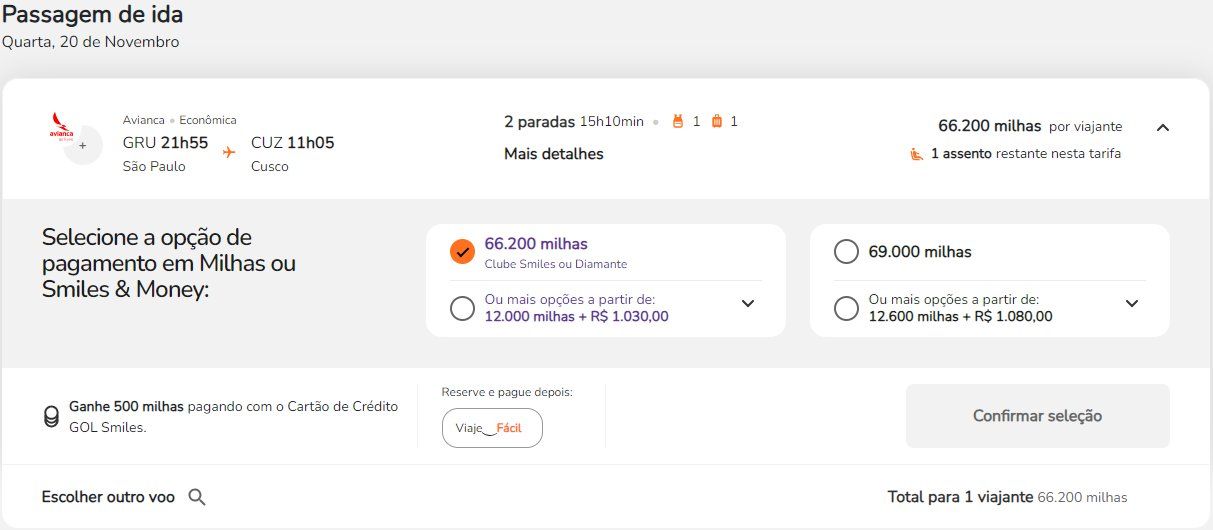
Task: Click the 'Viaje Fácil' button
Action: (492, 428)
